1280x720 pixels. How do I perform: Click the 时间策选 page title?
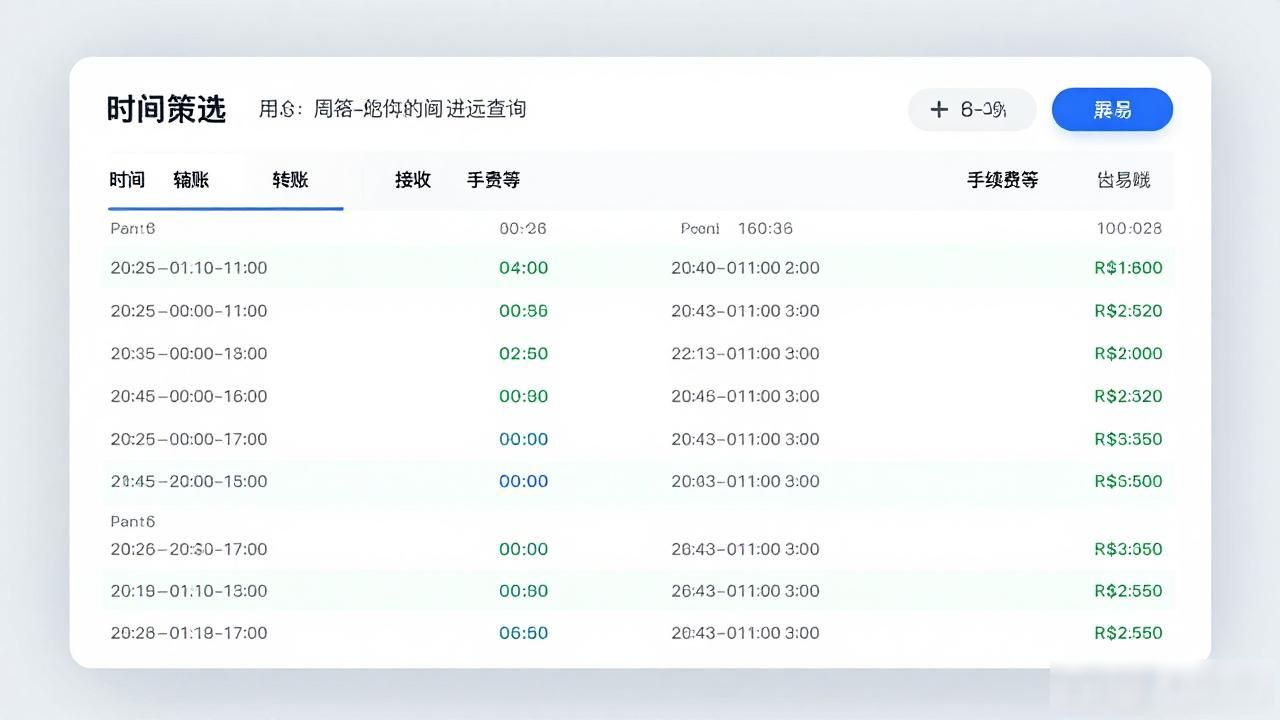[x=167, y=109]
